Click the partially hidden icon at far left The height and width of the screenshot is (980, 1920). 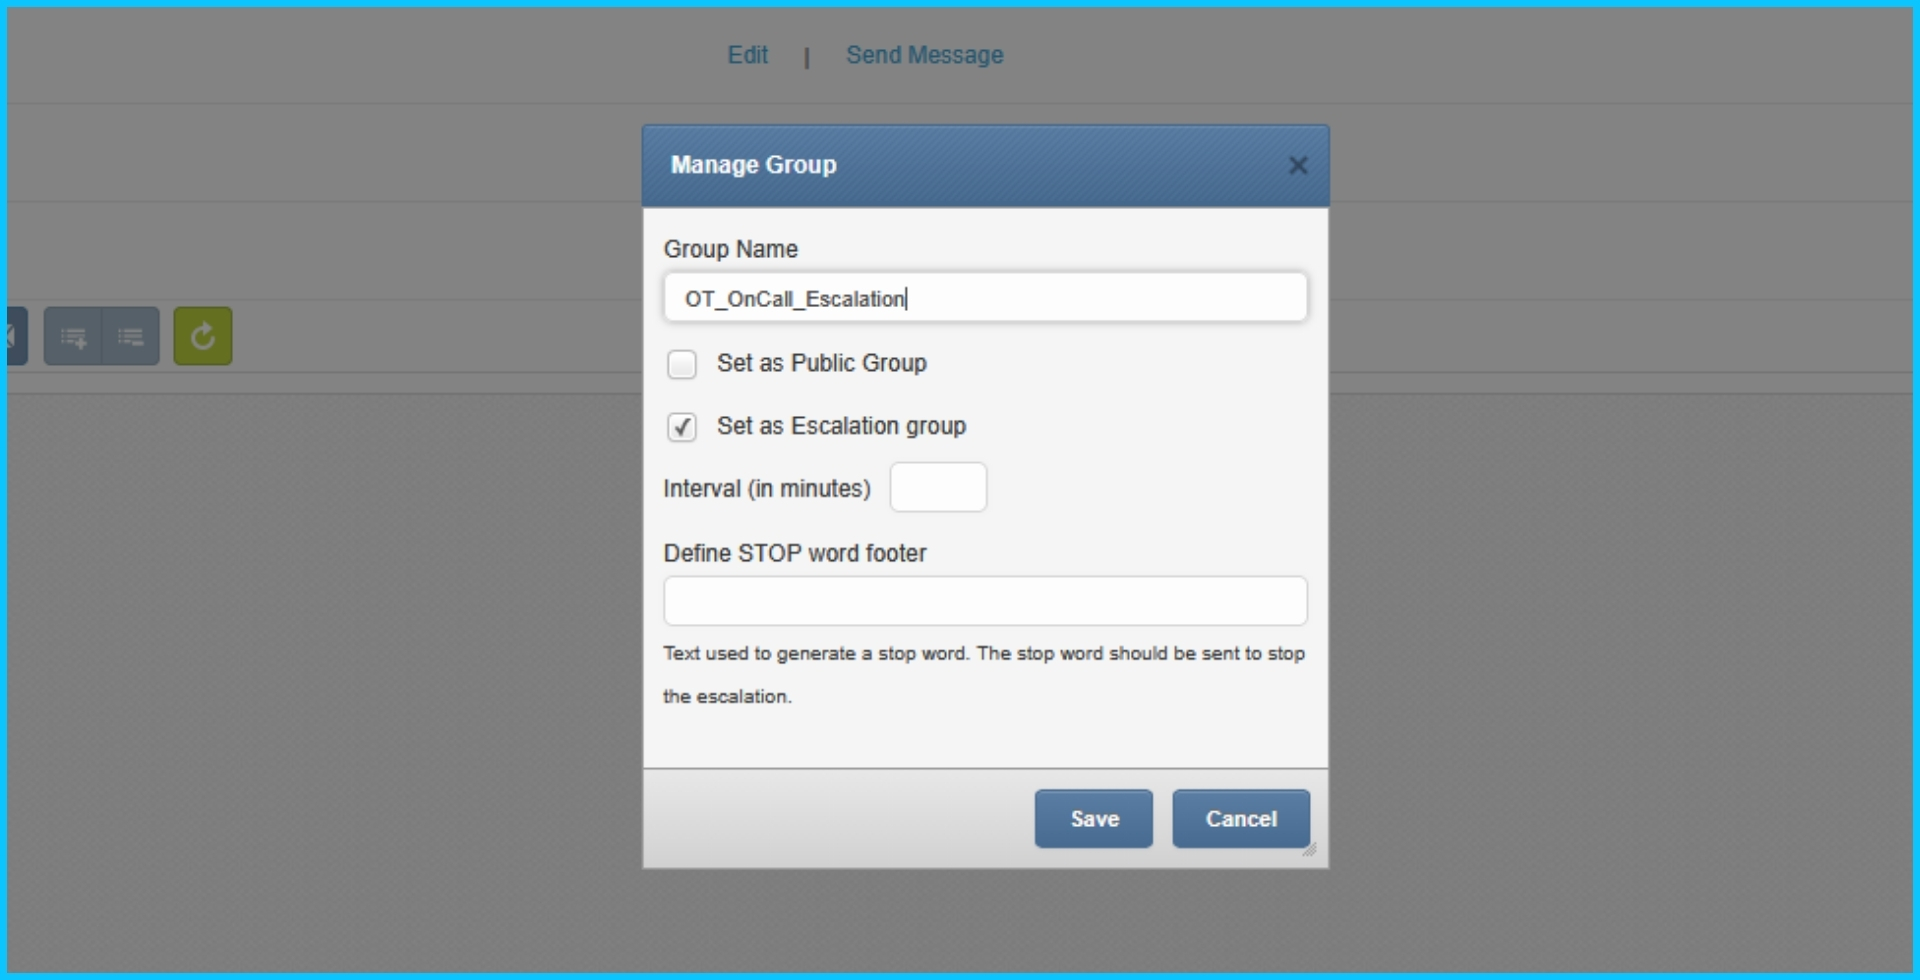pos(15,337)
